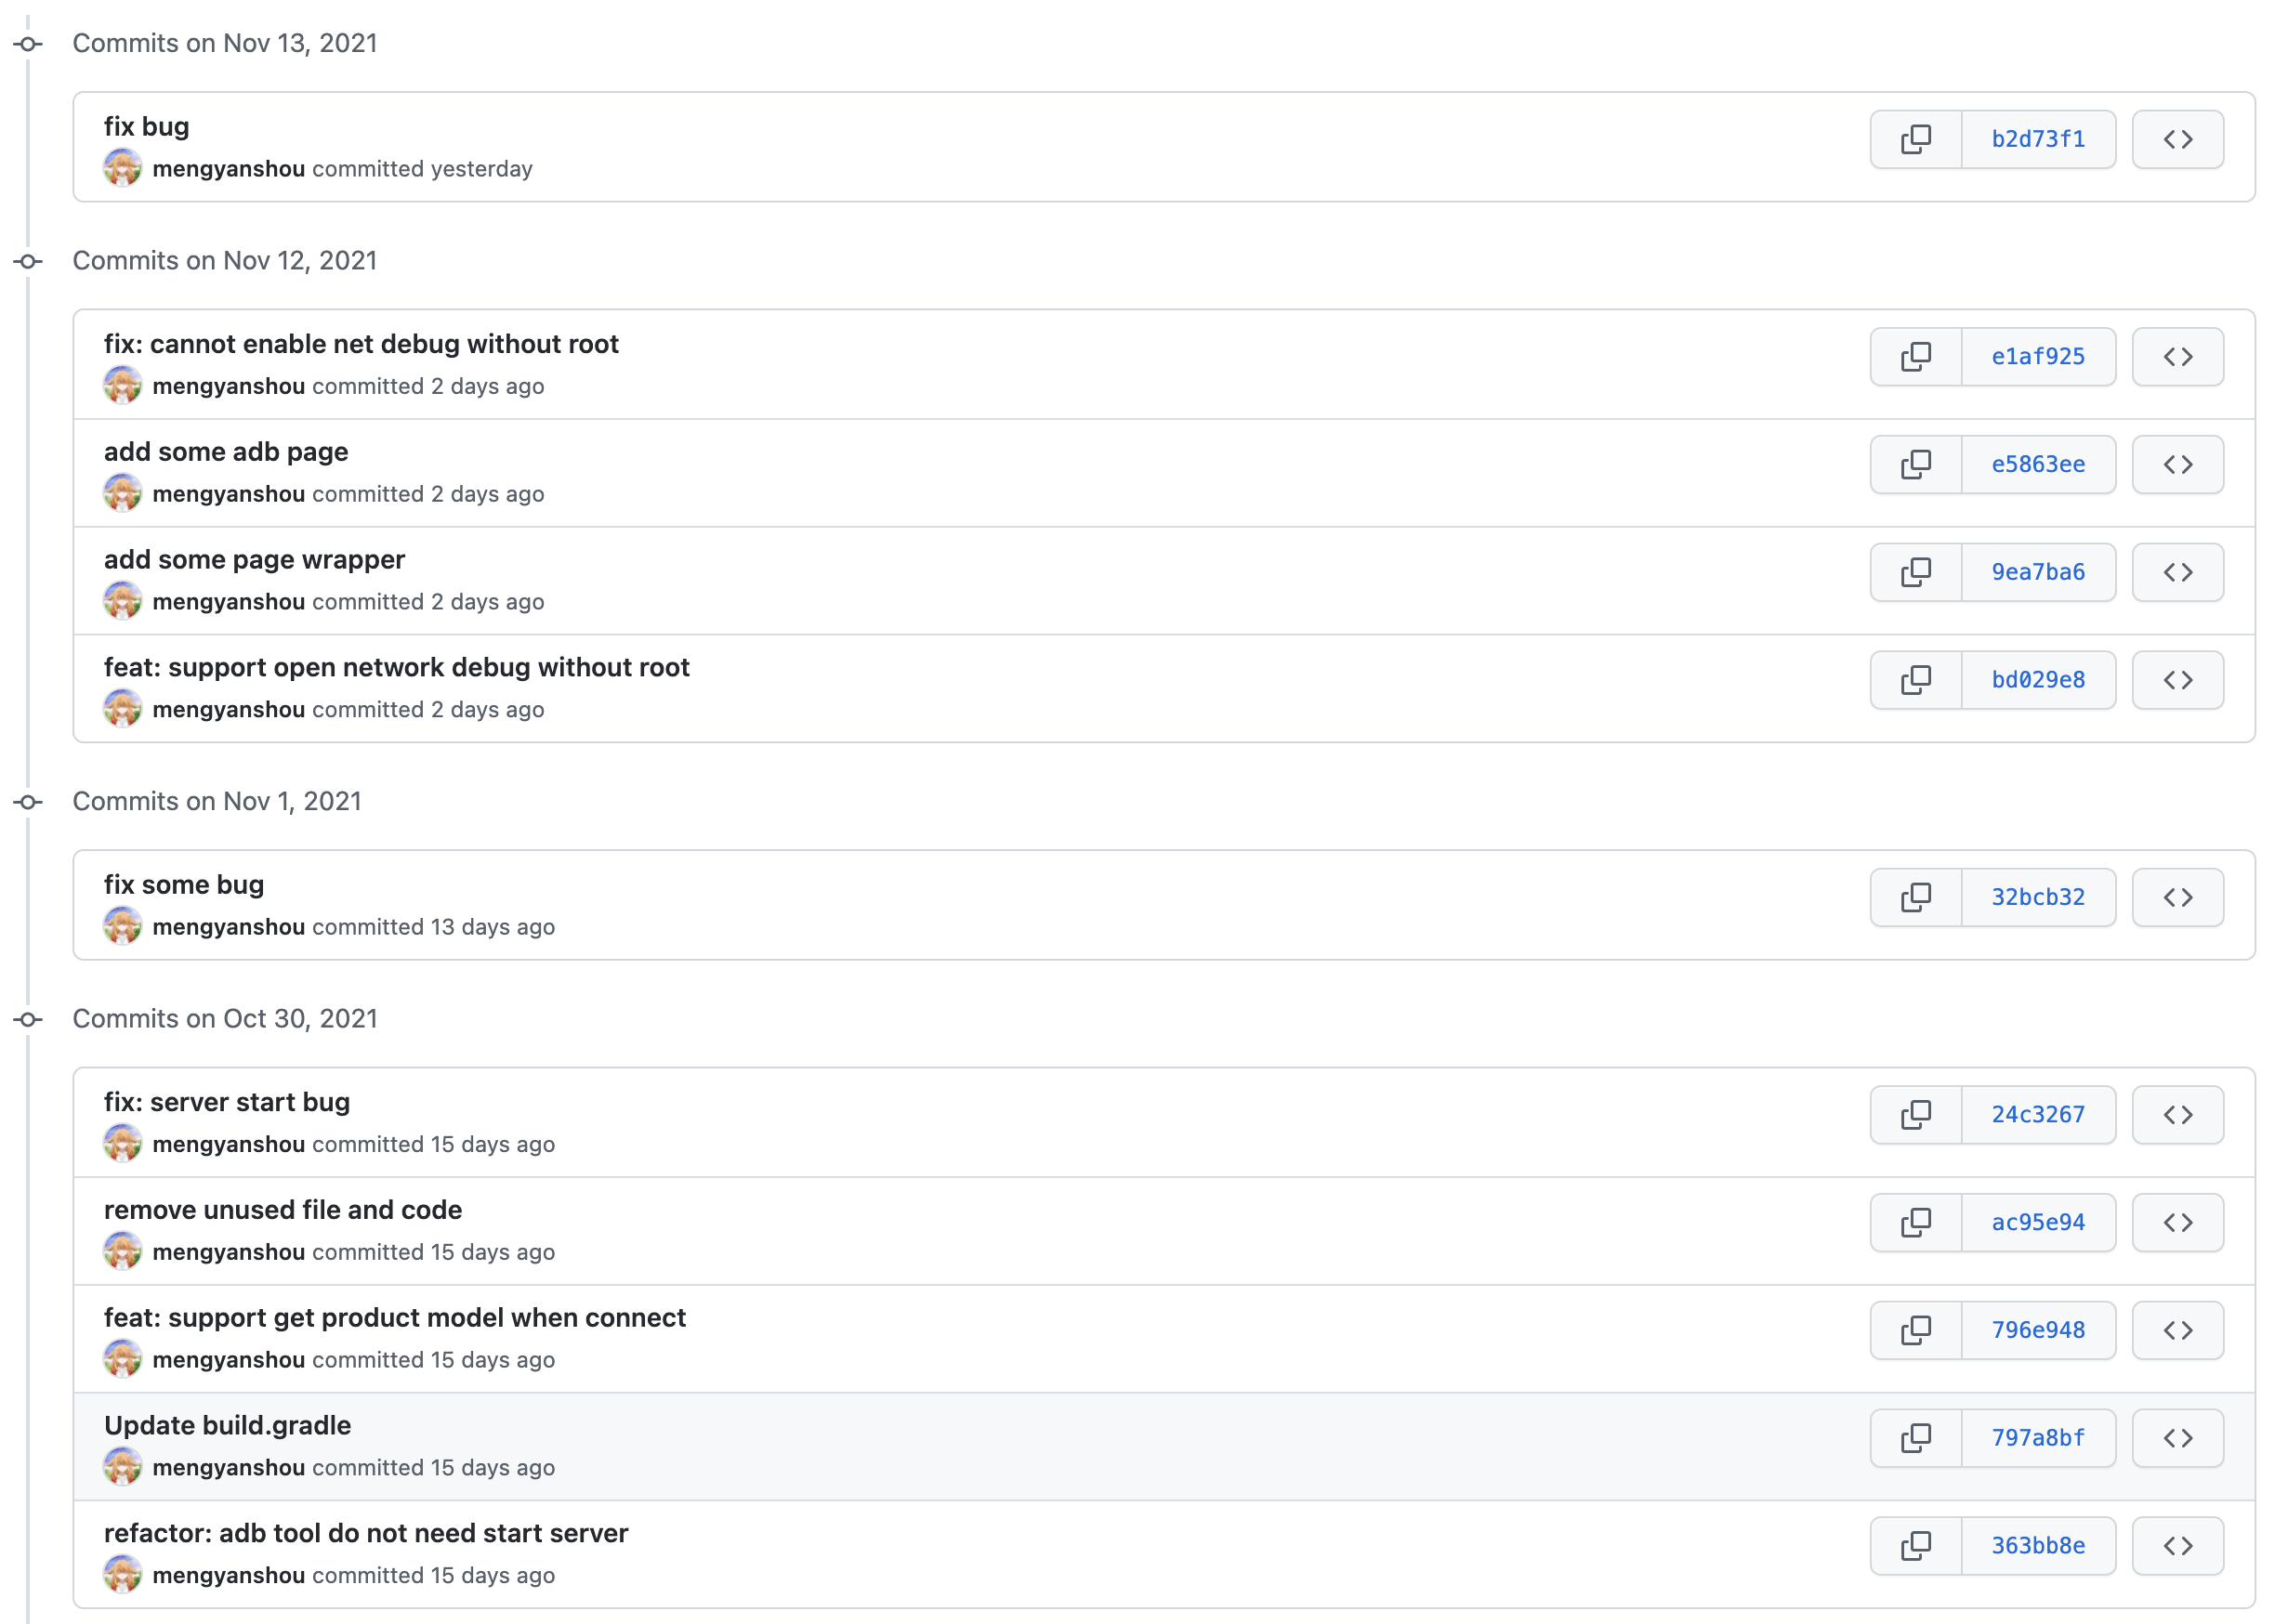Open commit hash 363bb8e

pyautogui.click(x=2037, y=1546)
